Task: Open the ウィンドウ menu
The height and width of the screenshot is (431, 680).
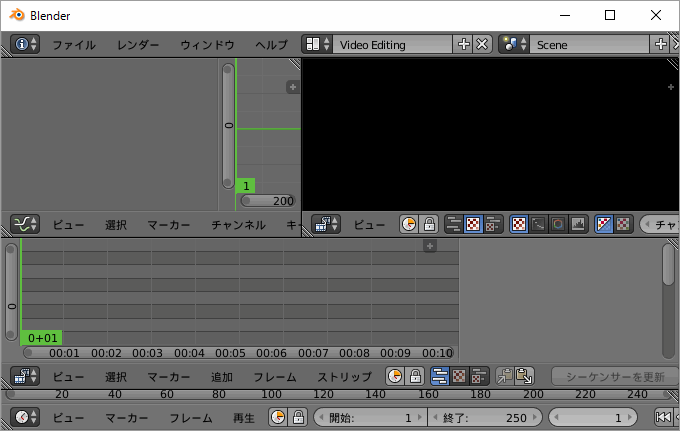Action: point(207,45)
